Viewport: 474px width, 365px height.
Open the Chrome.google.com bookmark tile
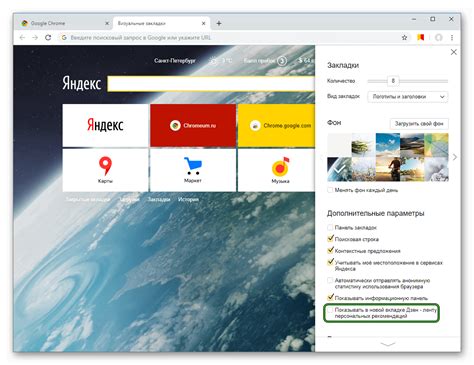pos(276,125)
